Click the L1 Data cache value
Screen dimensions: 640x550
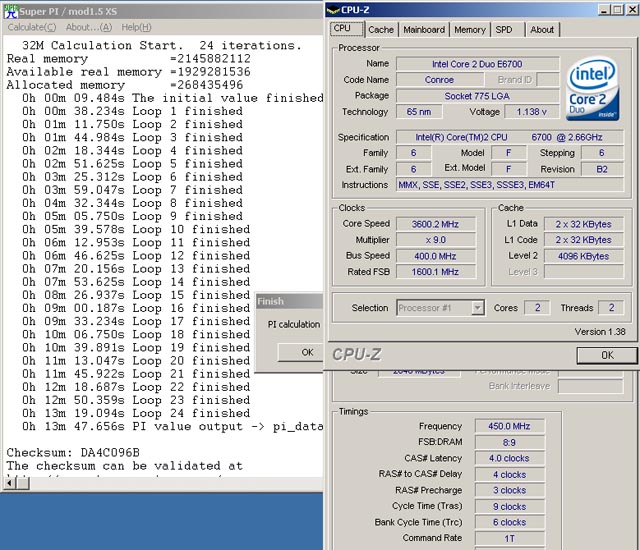click(583, 224)
